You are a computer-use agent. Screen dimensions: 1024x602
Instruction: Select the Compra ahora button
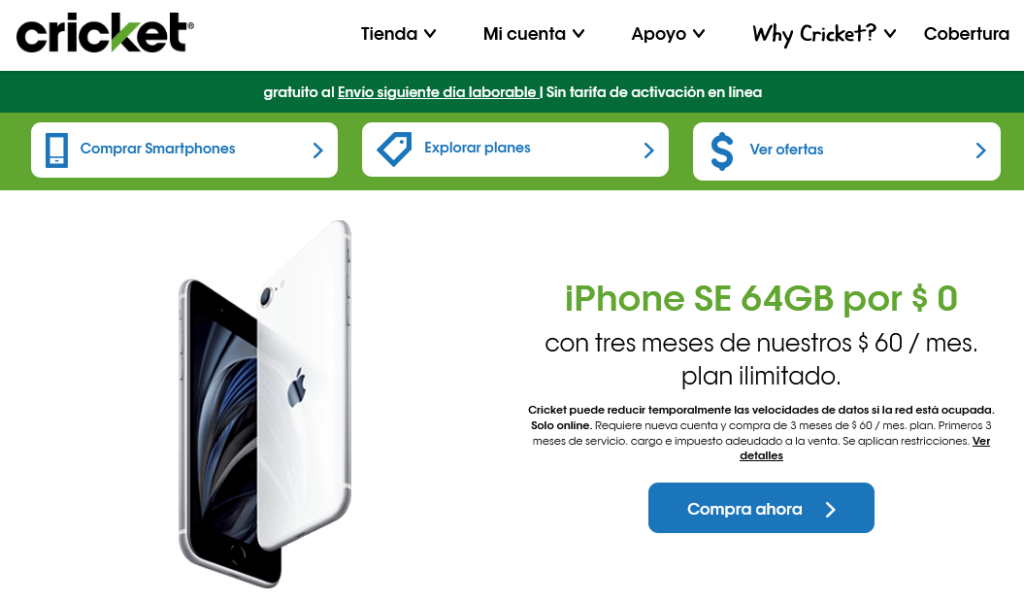click(x=761, y=508)
